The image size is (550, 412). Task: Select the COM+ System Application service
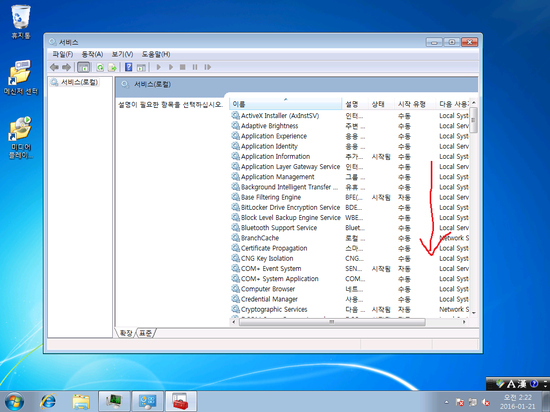tap(280, 279)
